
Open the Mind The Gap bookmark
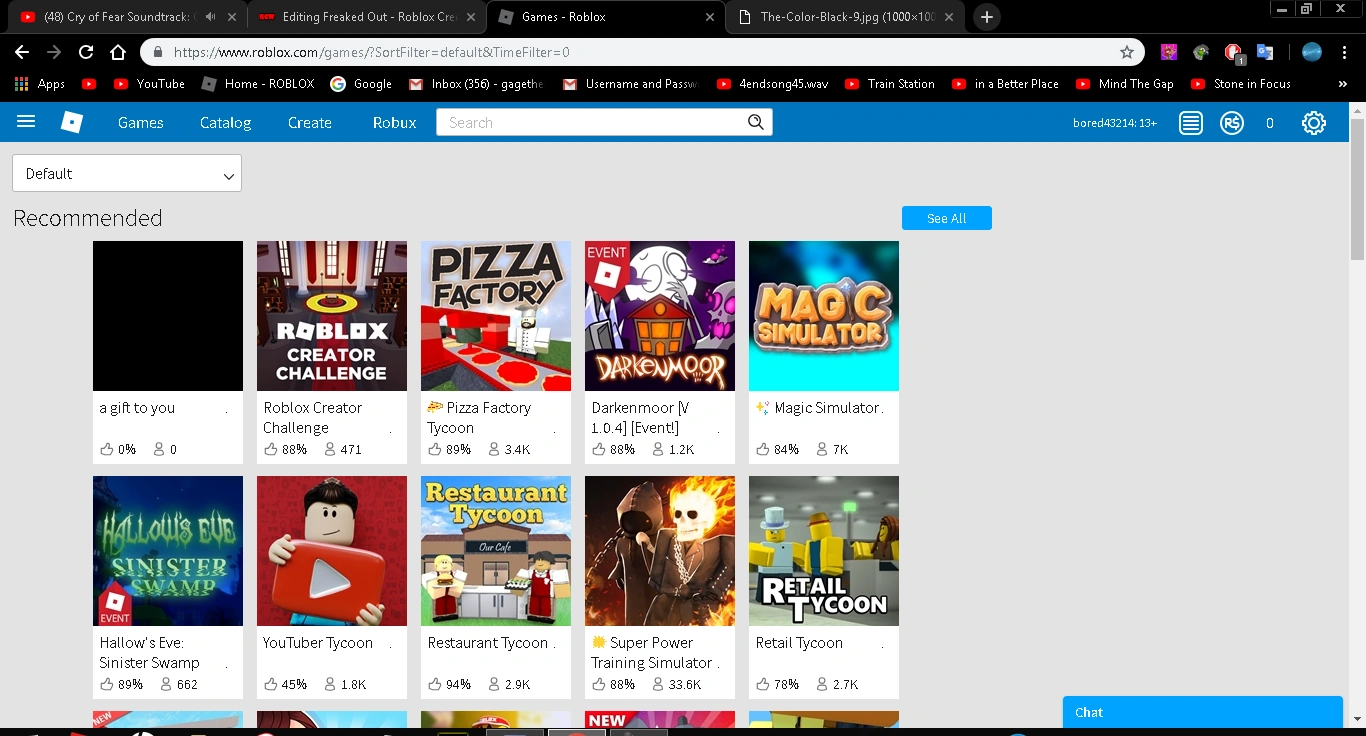(x=1125, y=84)
